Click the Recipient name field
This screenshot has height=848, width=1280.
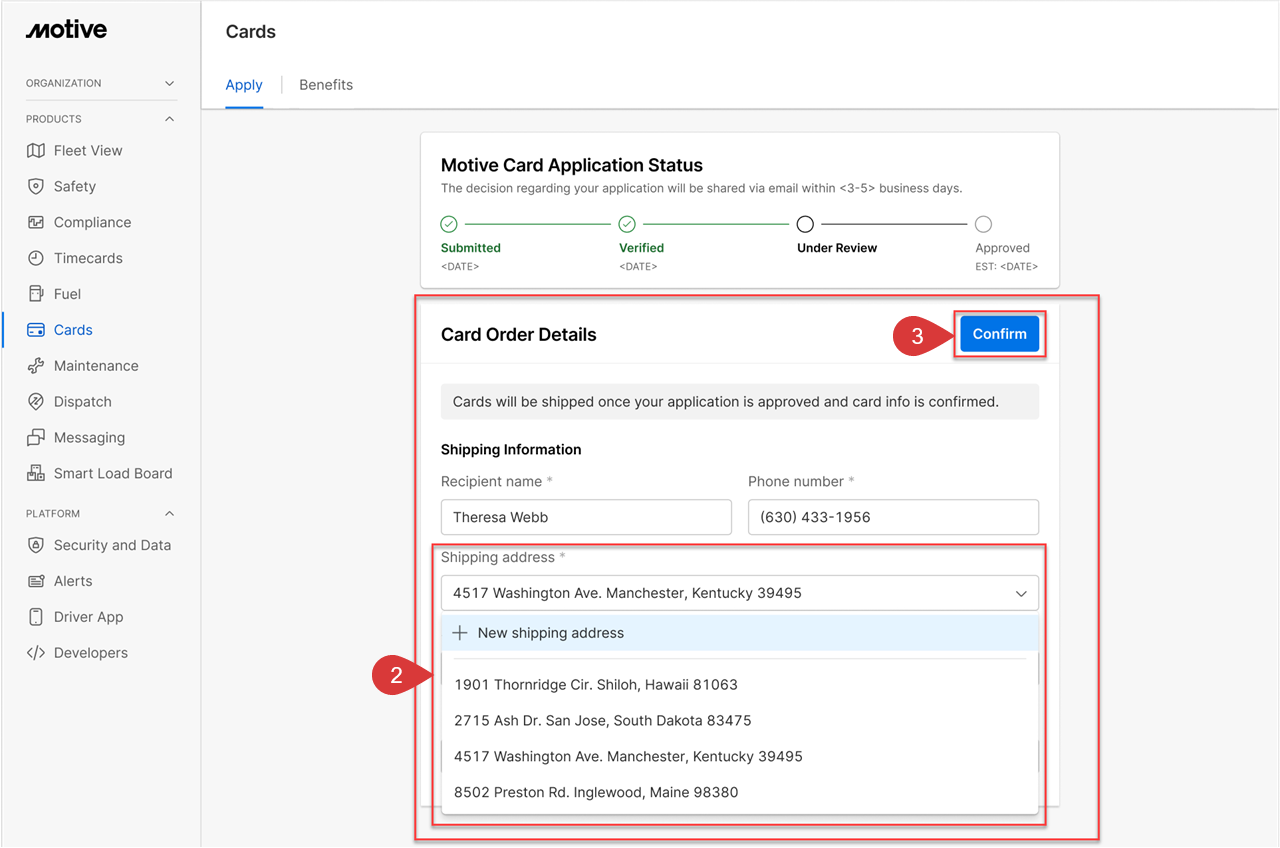point(586,518)
